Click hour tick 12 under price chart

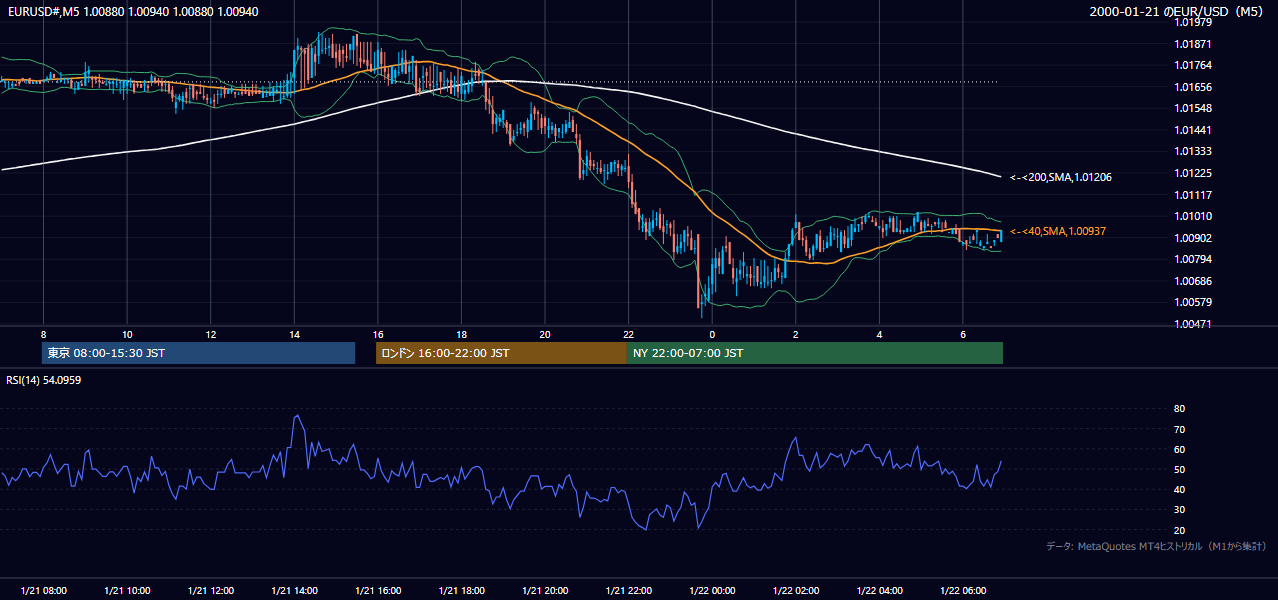tap(210, 334)
